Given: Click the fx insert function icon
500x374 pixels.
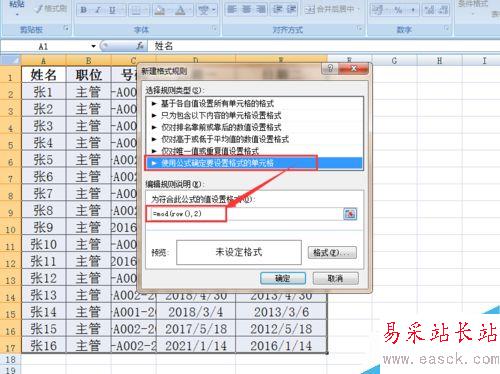Looking at the screenshot, I should point(140,46).
